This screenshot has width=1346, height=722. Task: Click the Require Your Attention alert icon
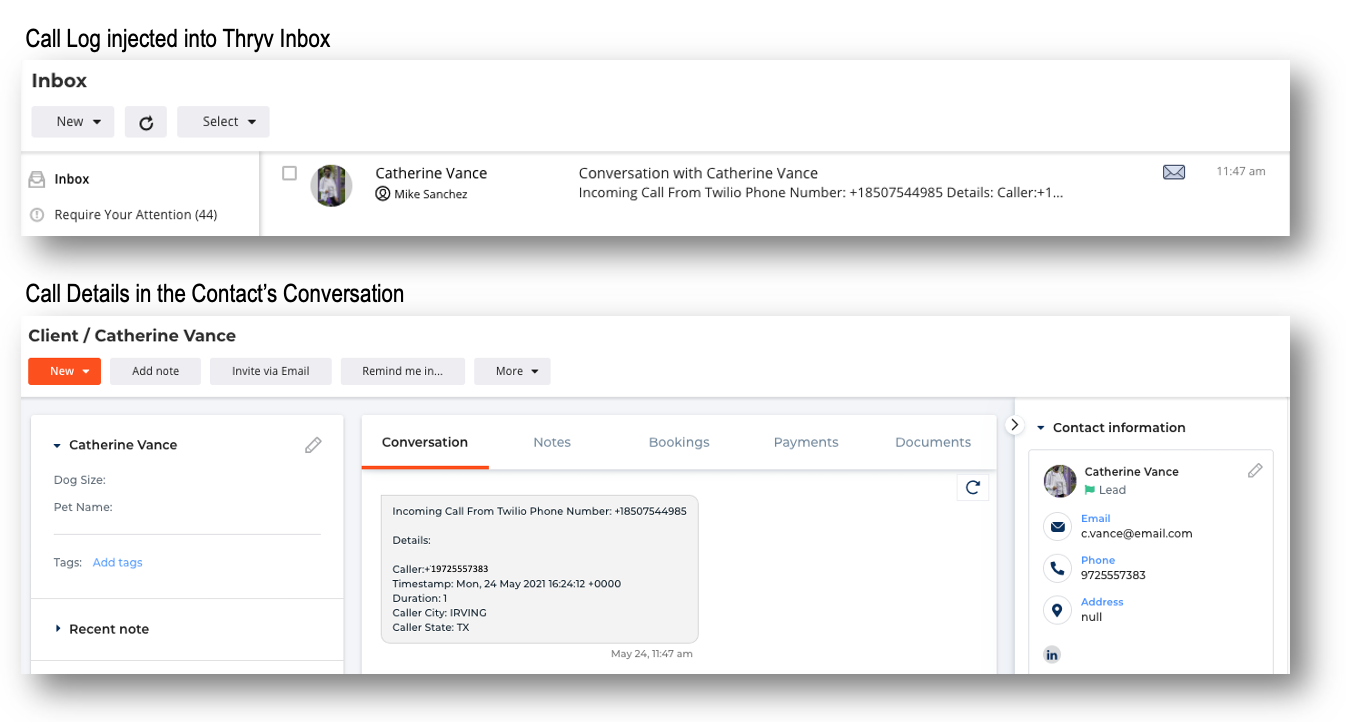click(x=37, y=214)
